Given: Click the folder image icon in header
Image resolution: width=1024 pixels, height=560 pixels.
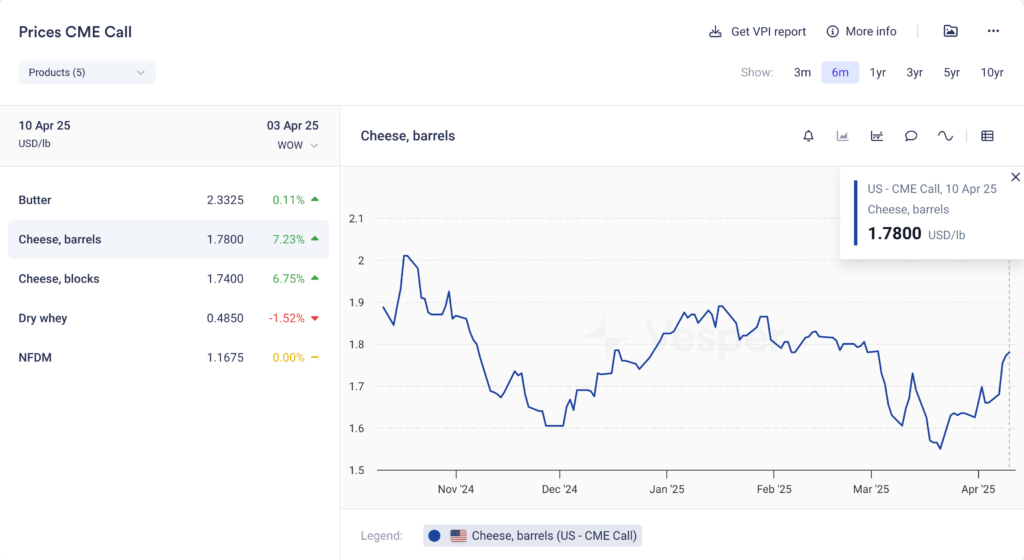Looking at the screenshot, I should tap(950, 31).
